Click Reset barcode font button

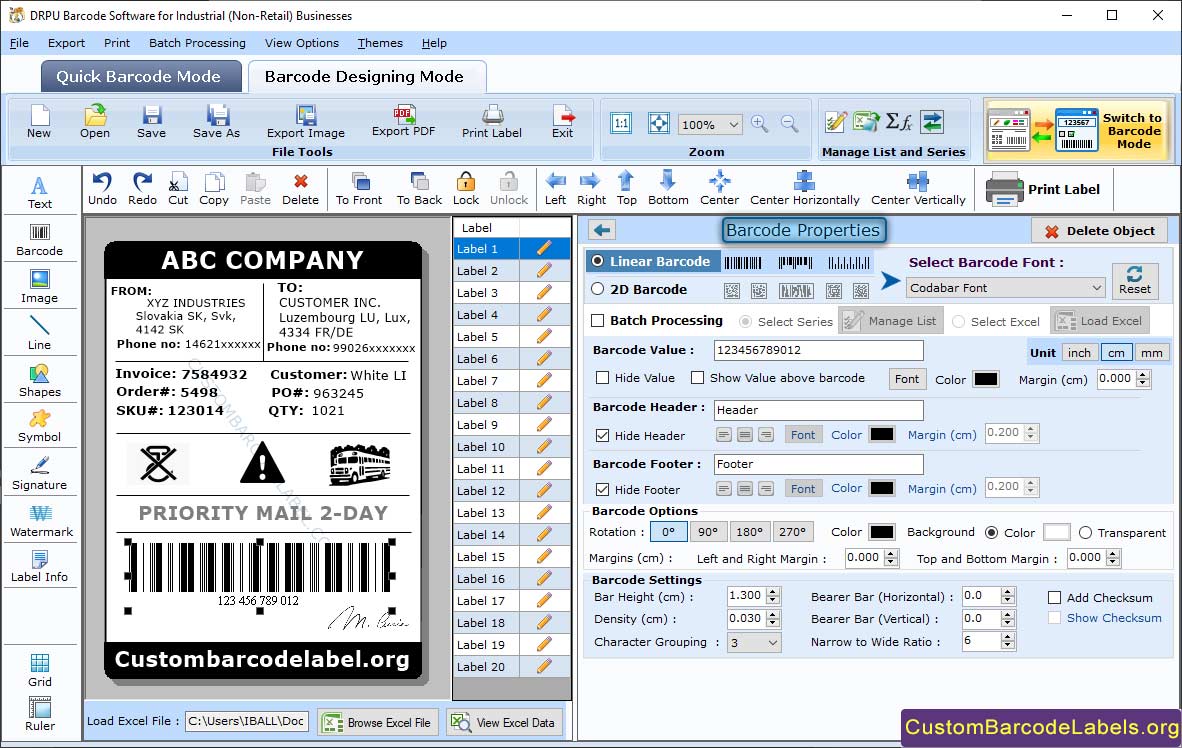pyautogui.click(x=1135, y=280)
